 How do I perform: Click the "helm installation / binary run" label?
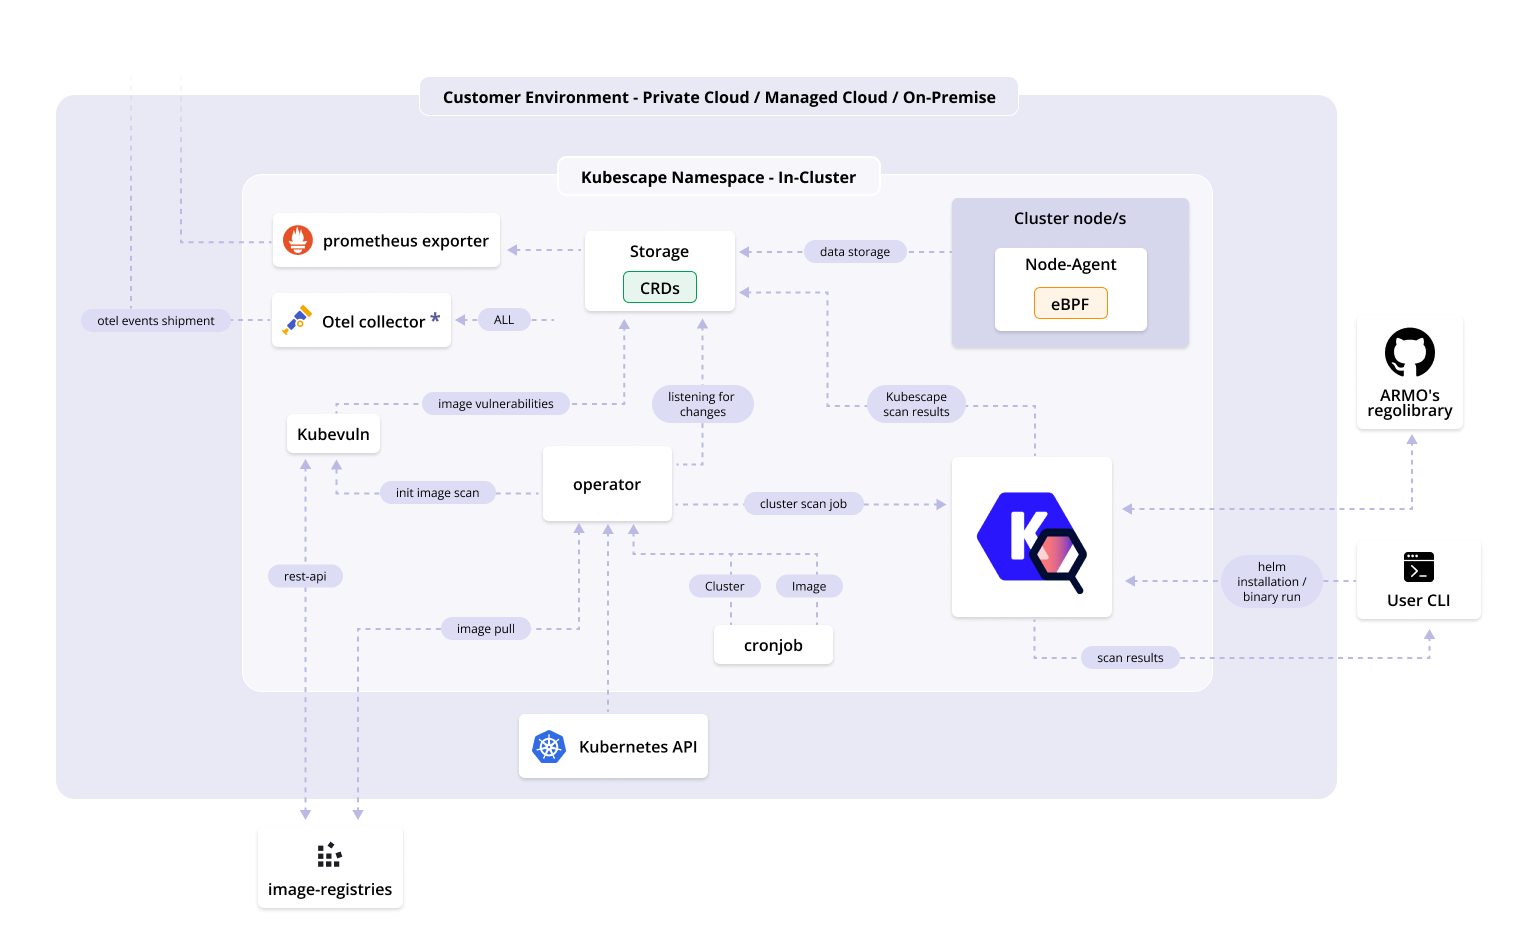pyautogui.click(x=1271, y=581)
